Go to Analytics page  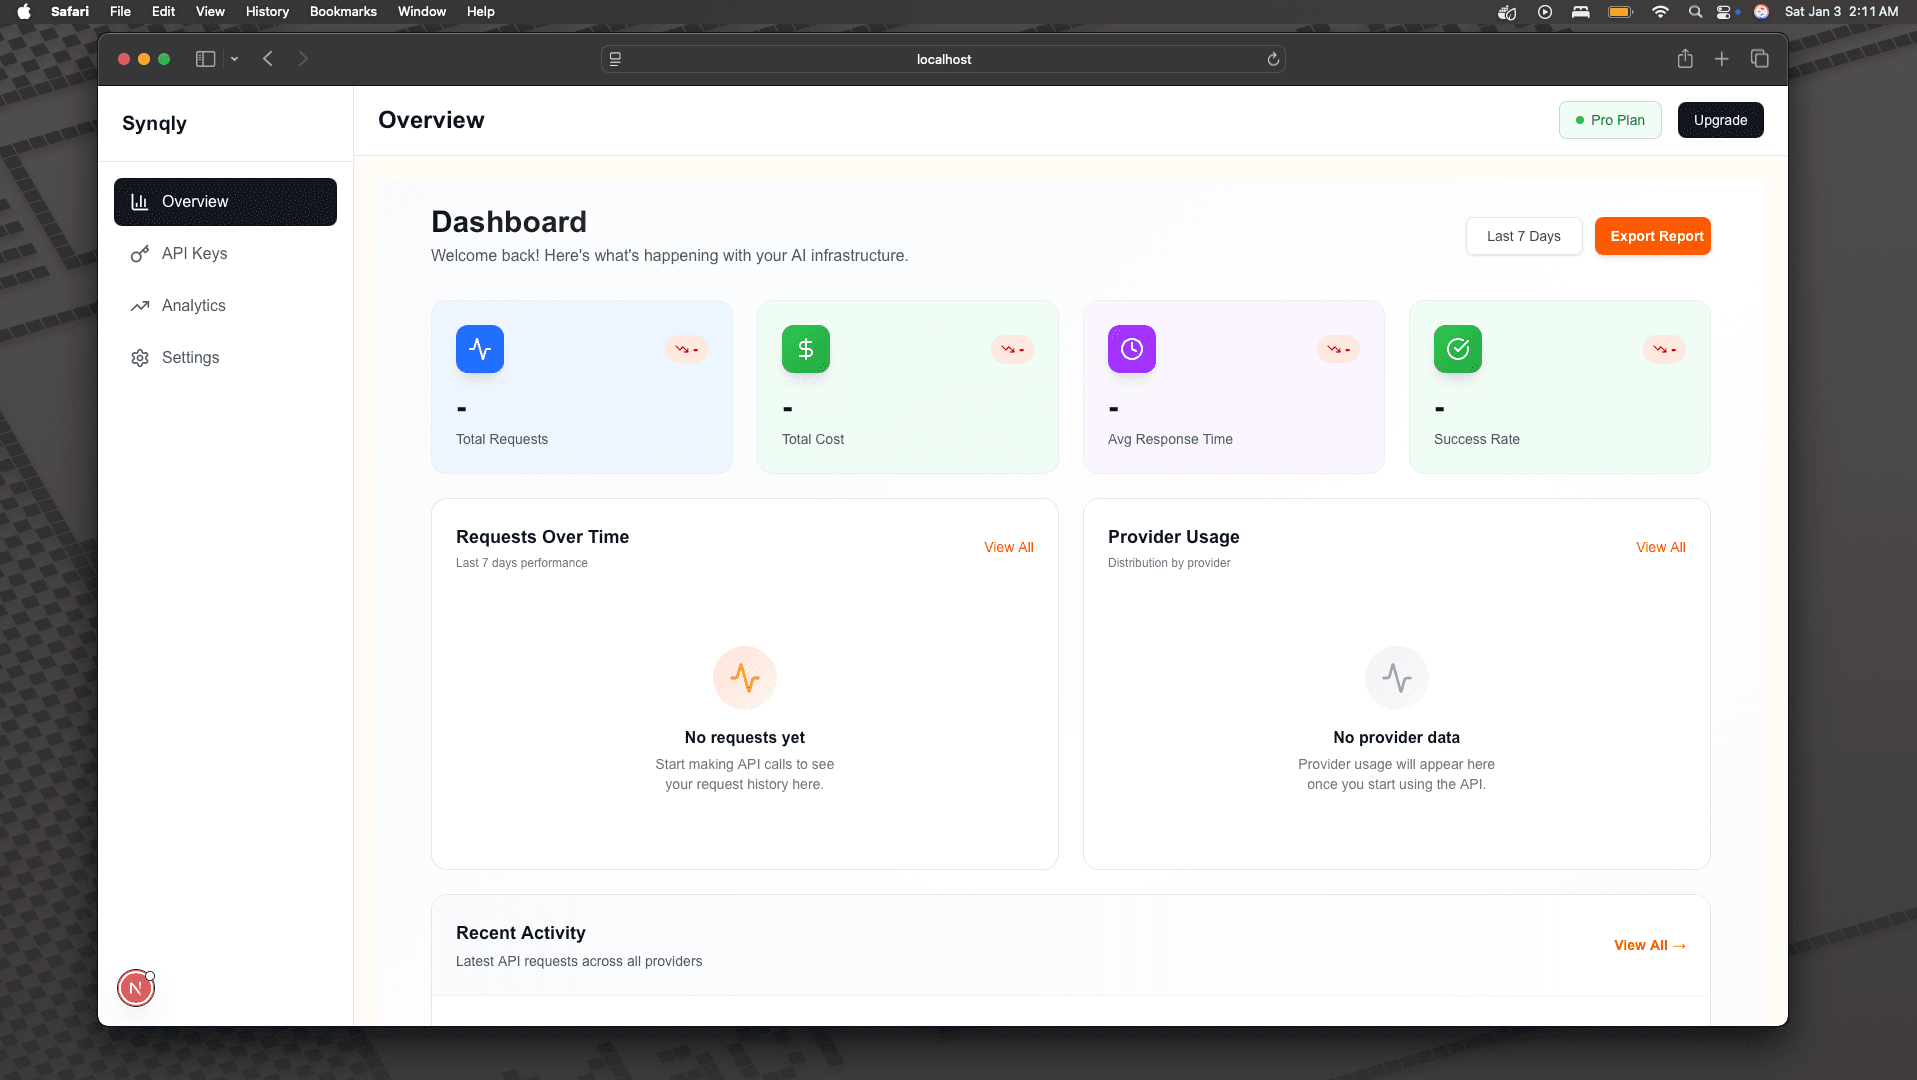pyautogui.click(x=225, y=306)
